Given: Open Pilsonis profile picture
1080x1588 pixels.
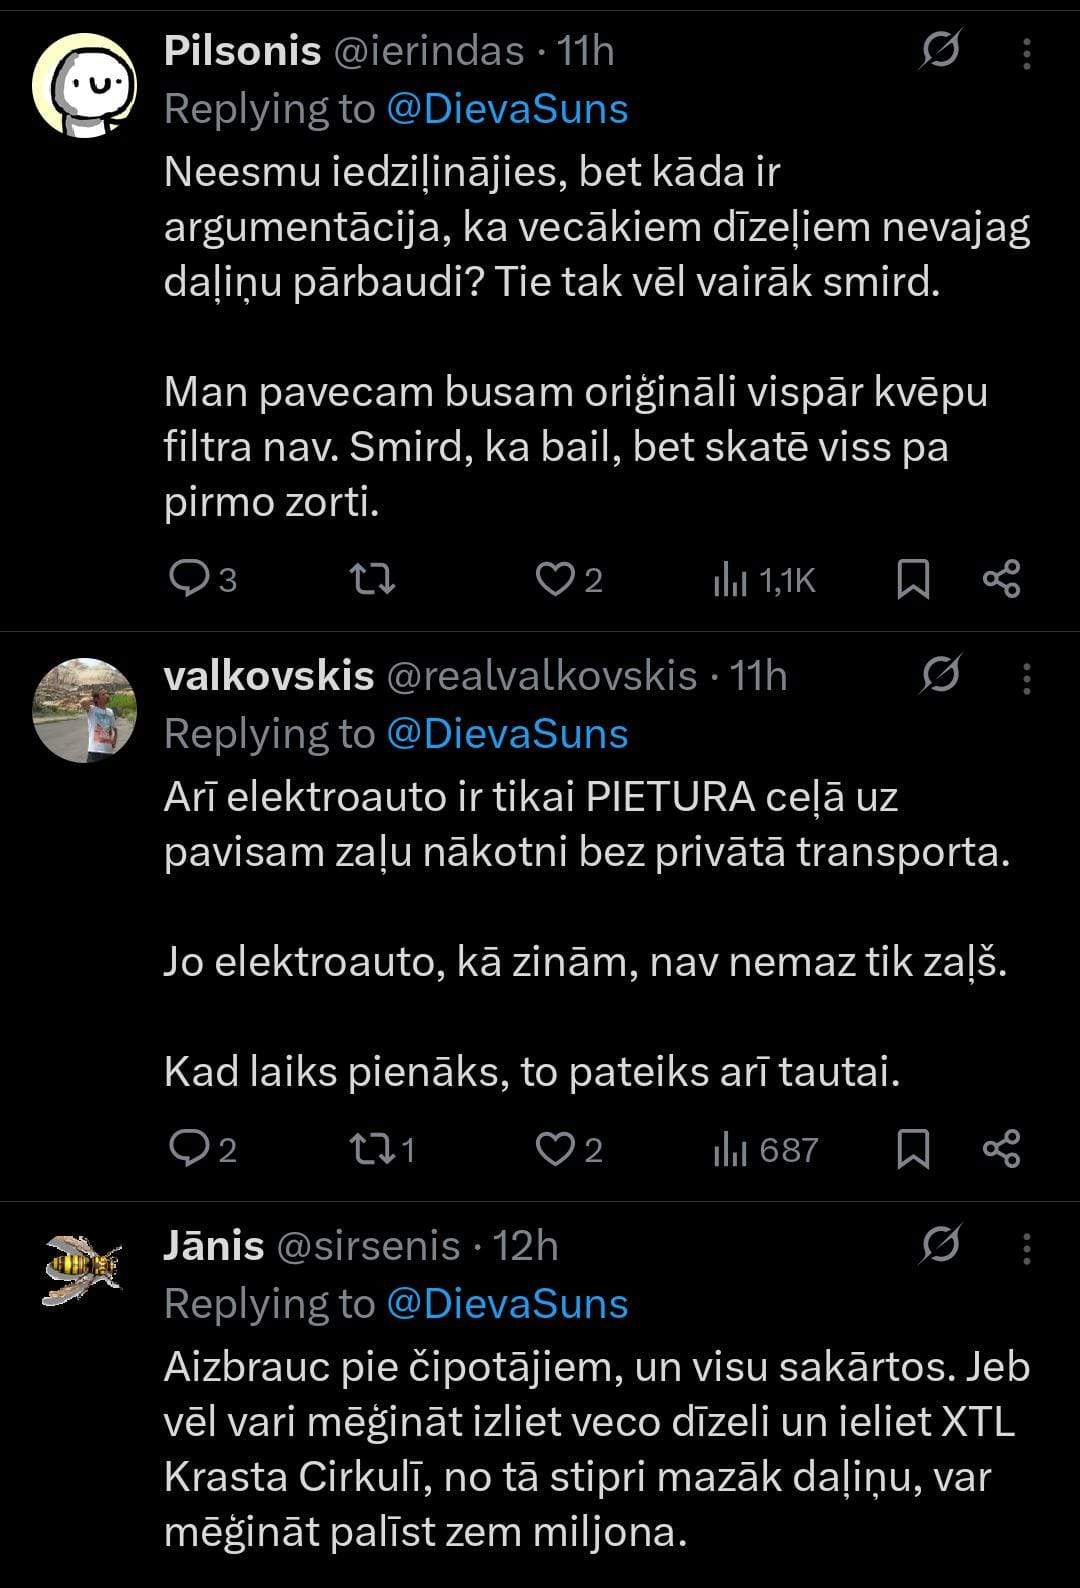Looking at the screenshot, I should 84,86.
